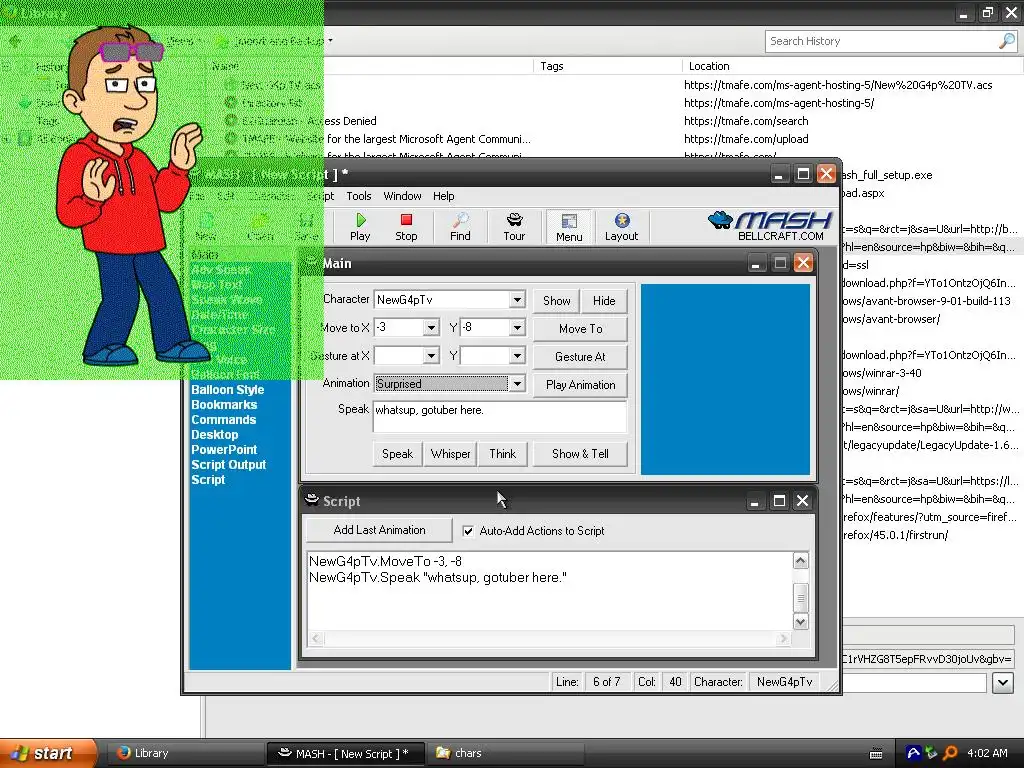Click the Move To button
1024x768 pixels.
click(x=581, y=328)
